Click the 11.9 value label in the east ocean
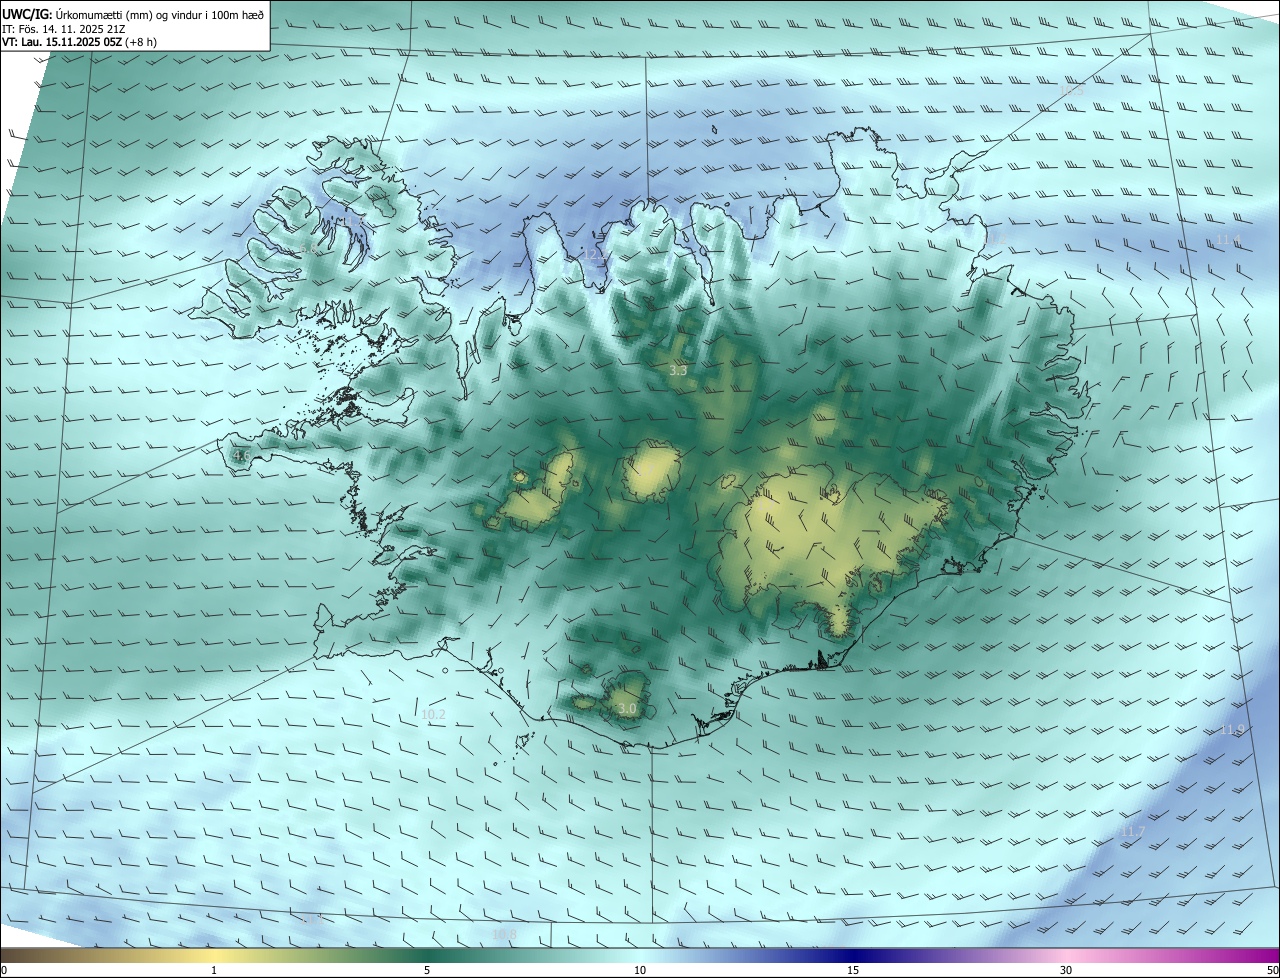This screenshot has width=1280, height=978. tap(1232, 730)
